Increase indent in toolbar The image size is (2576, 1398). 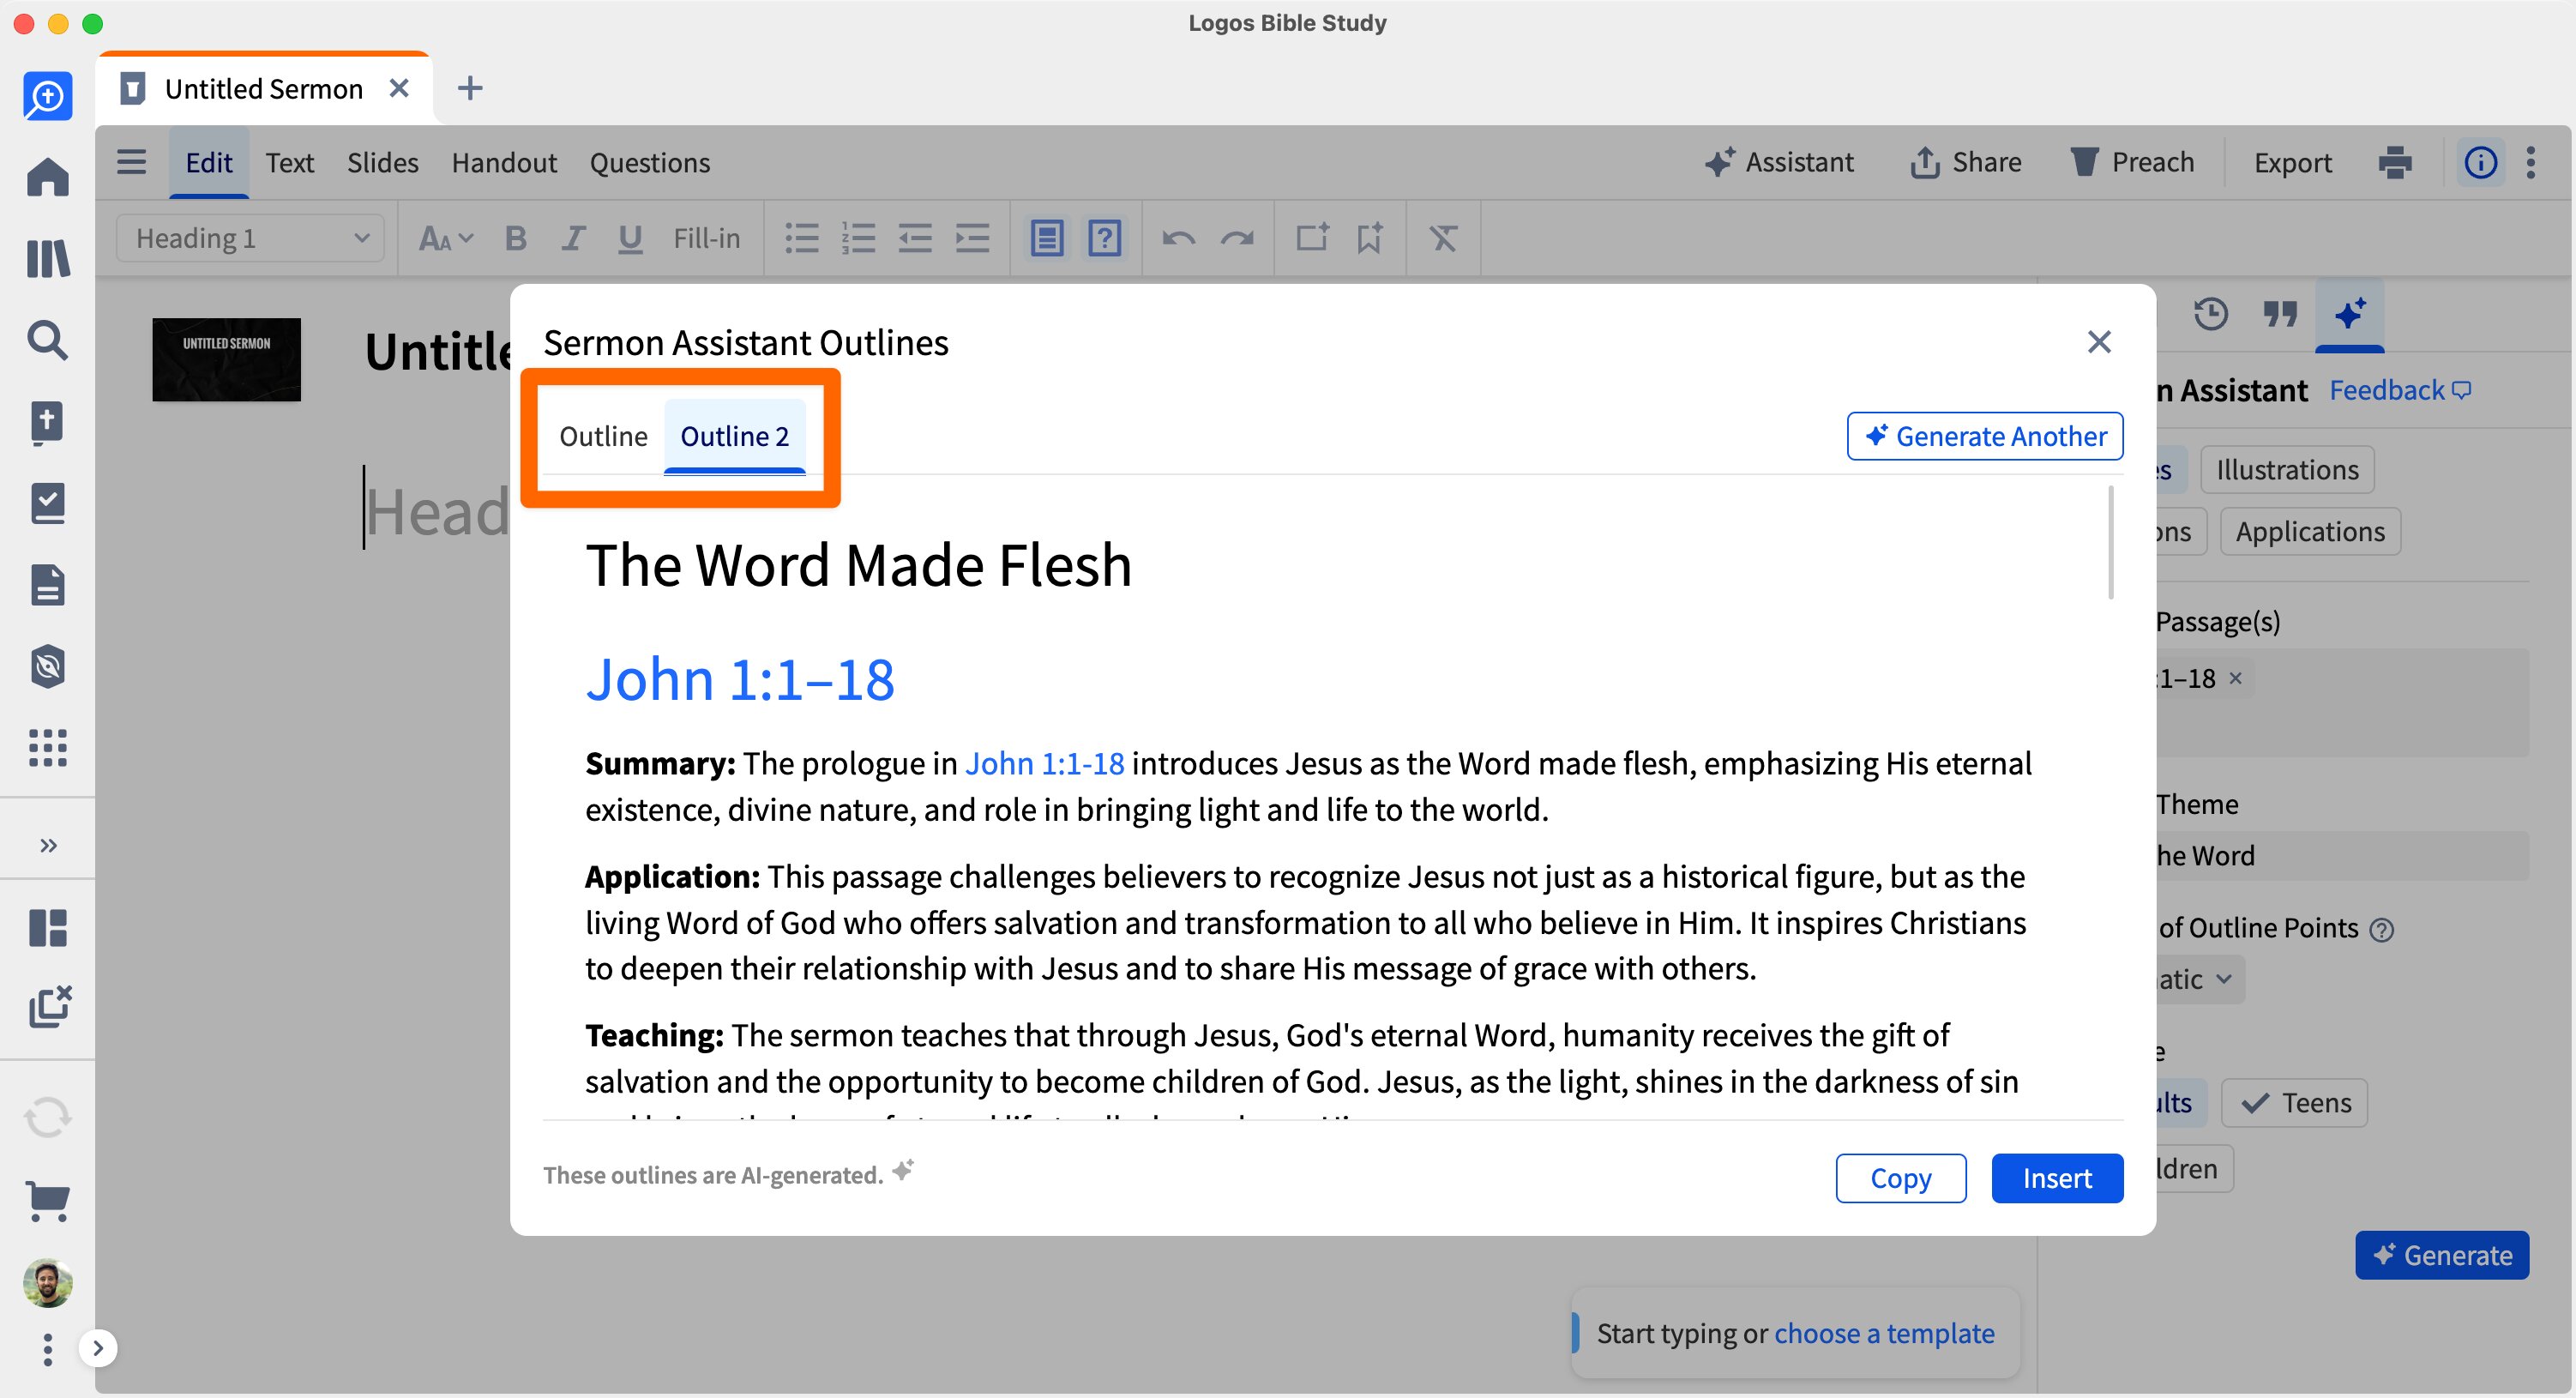972,238
